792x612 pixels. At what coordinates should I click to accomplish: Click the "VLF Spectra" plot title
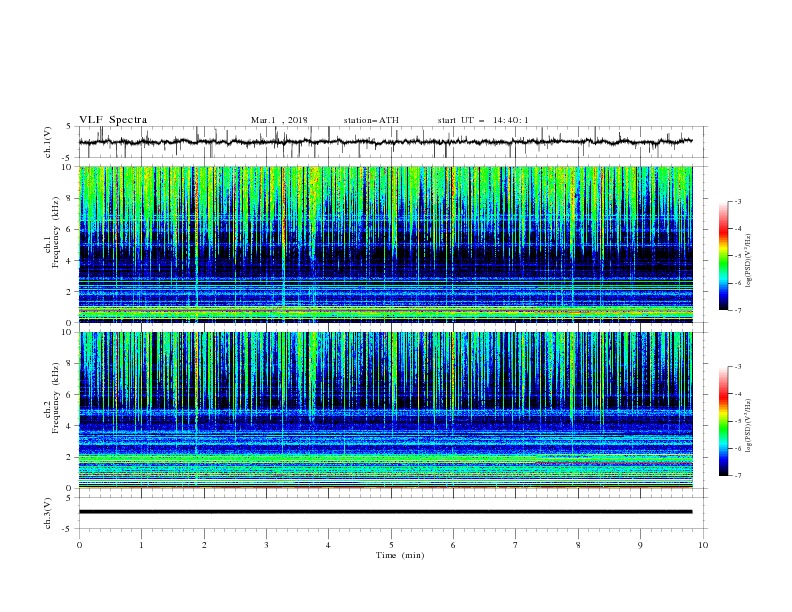tap(113, 120)
